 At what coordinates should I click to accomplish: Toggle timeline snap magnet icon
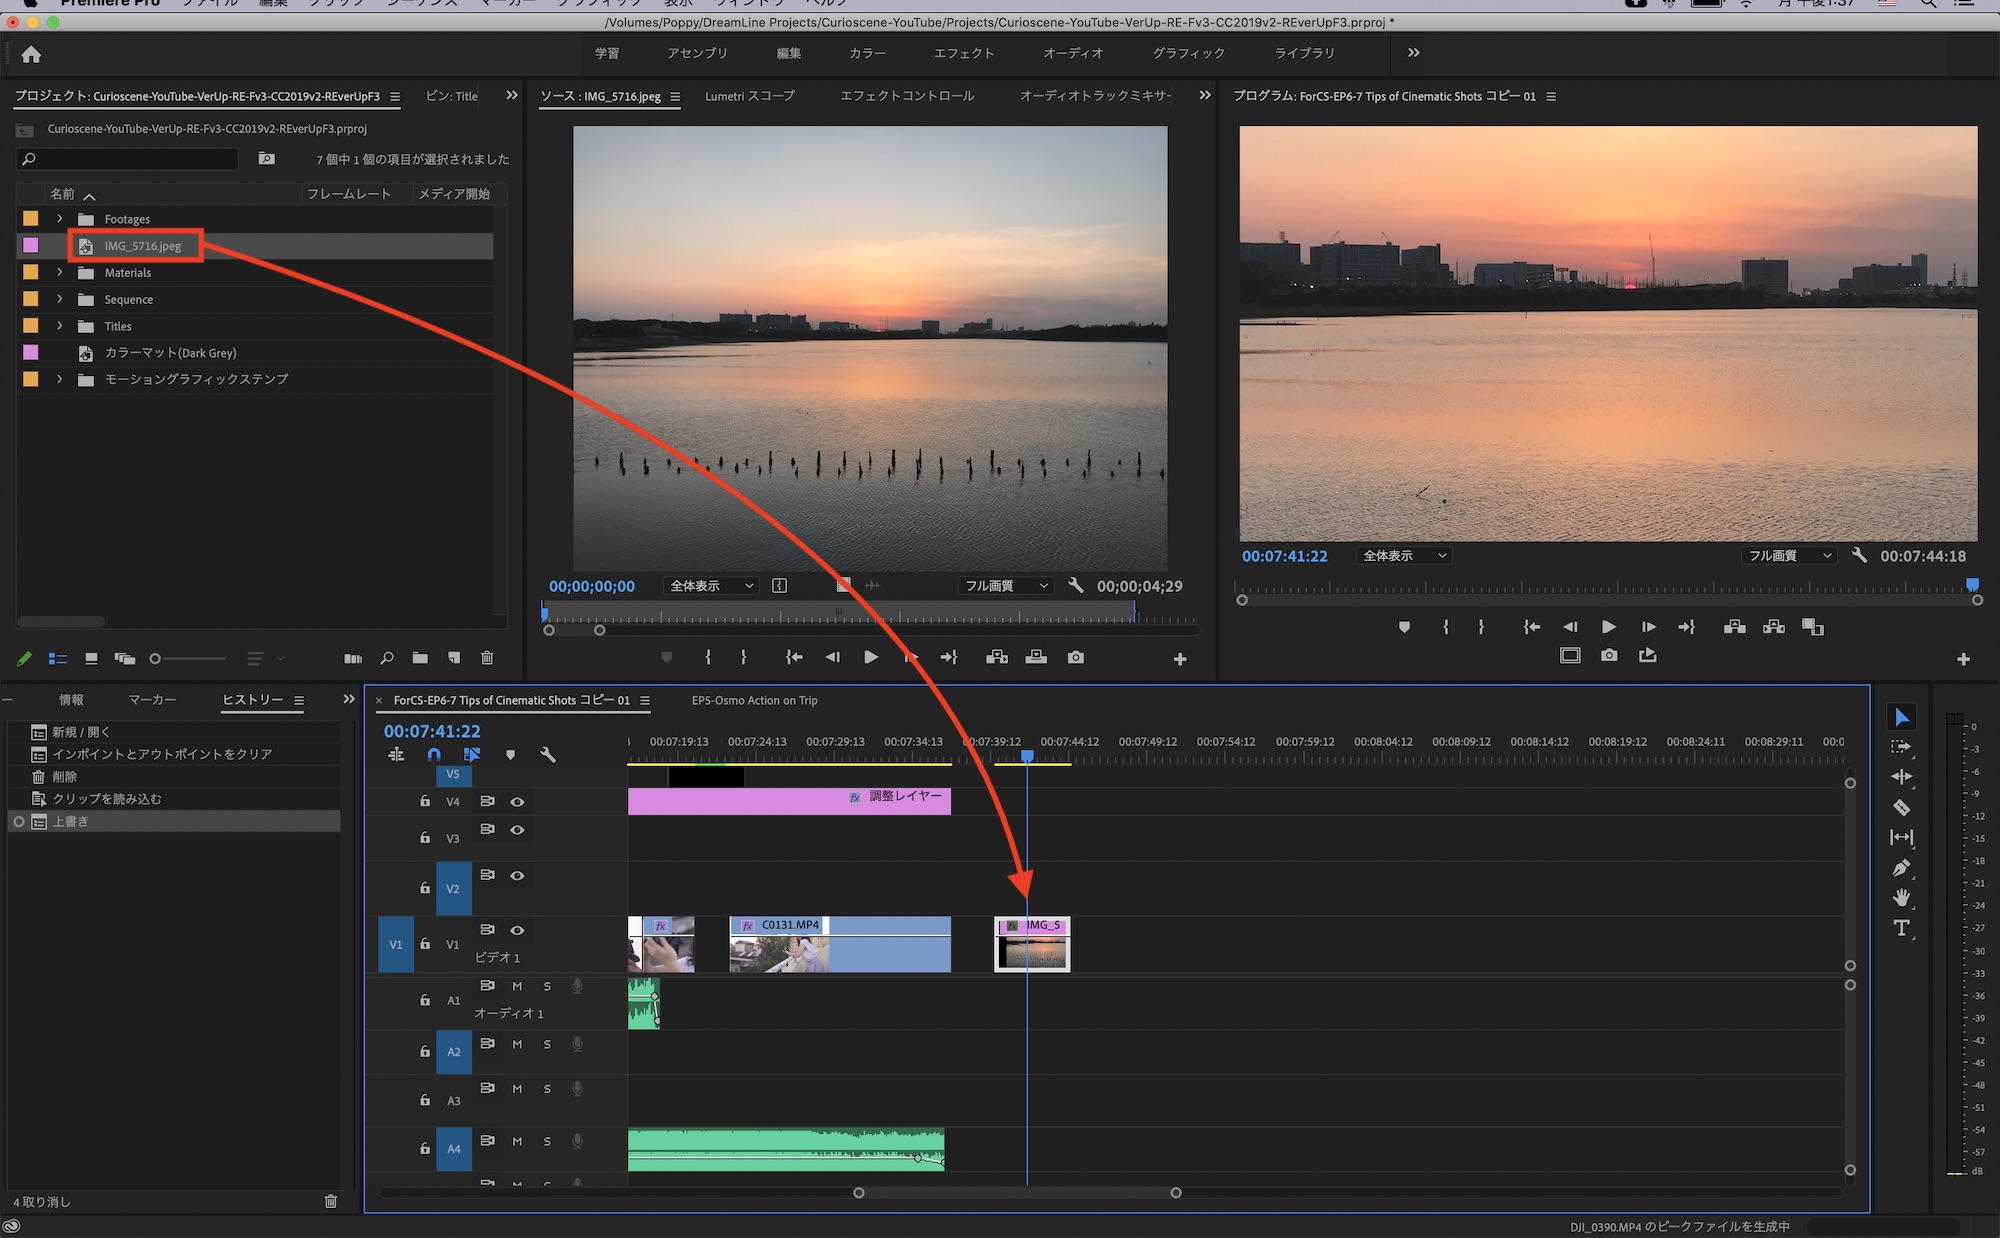(x=434, y=755)
